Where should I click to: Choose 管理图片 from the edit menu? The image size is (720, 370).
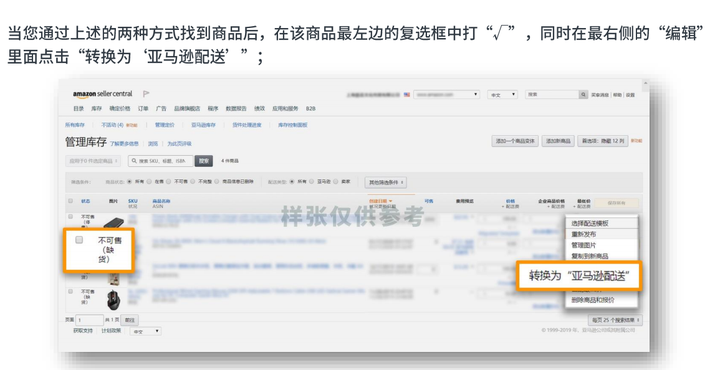[584, 245]
